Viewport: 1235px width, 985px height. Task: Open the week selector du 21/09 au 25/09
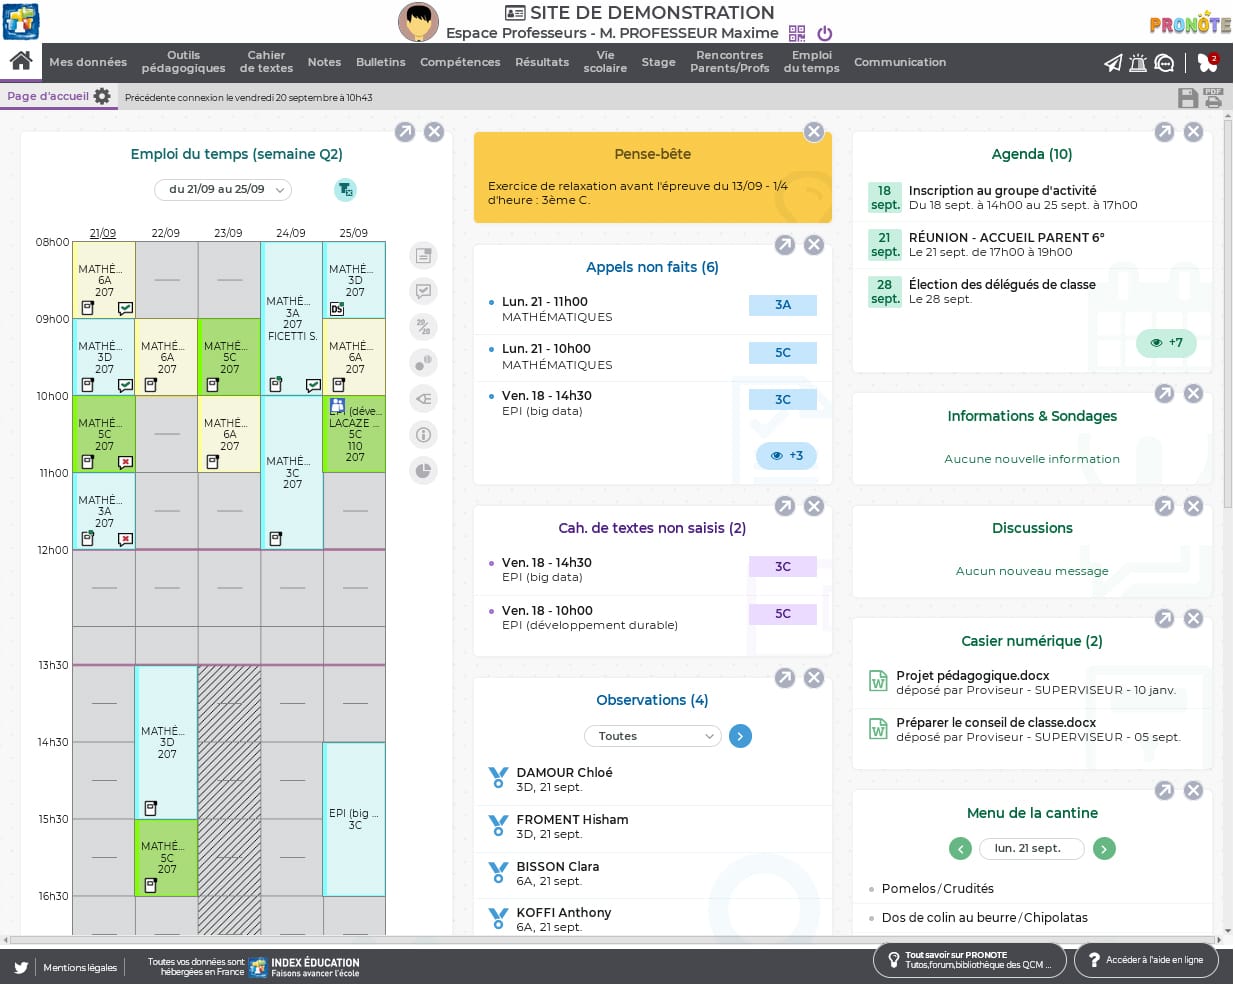tap(222, 190)
